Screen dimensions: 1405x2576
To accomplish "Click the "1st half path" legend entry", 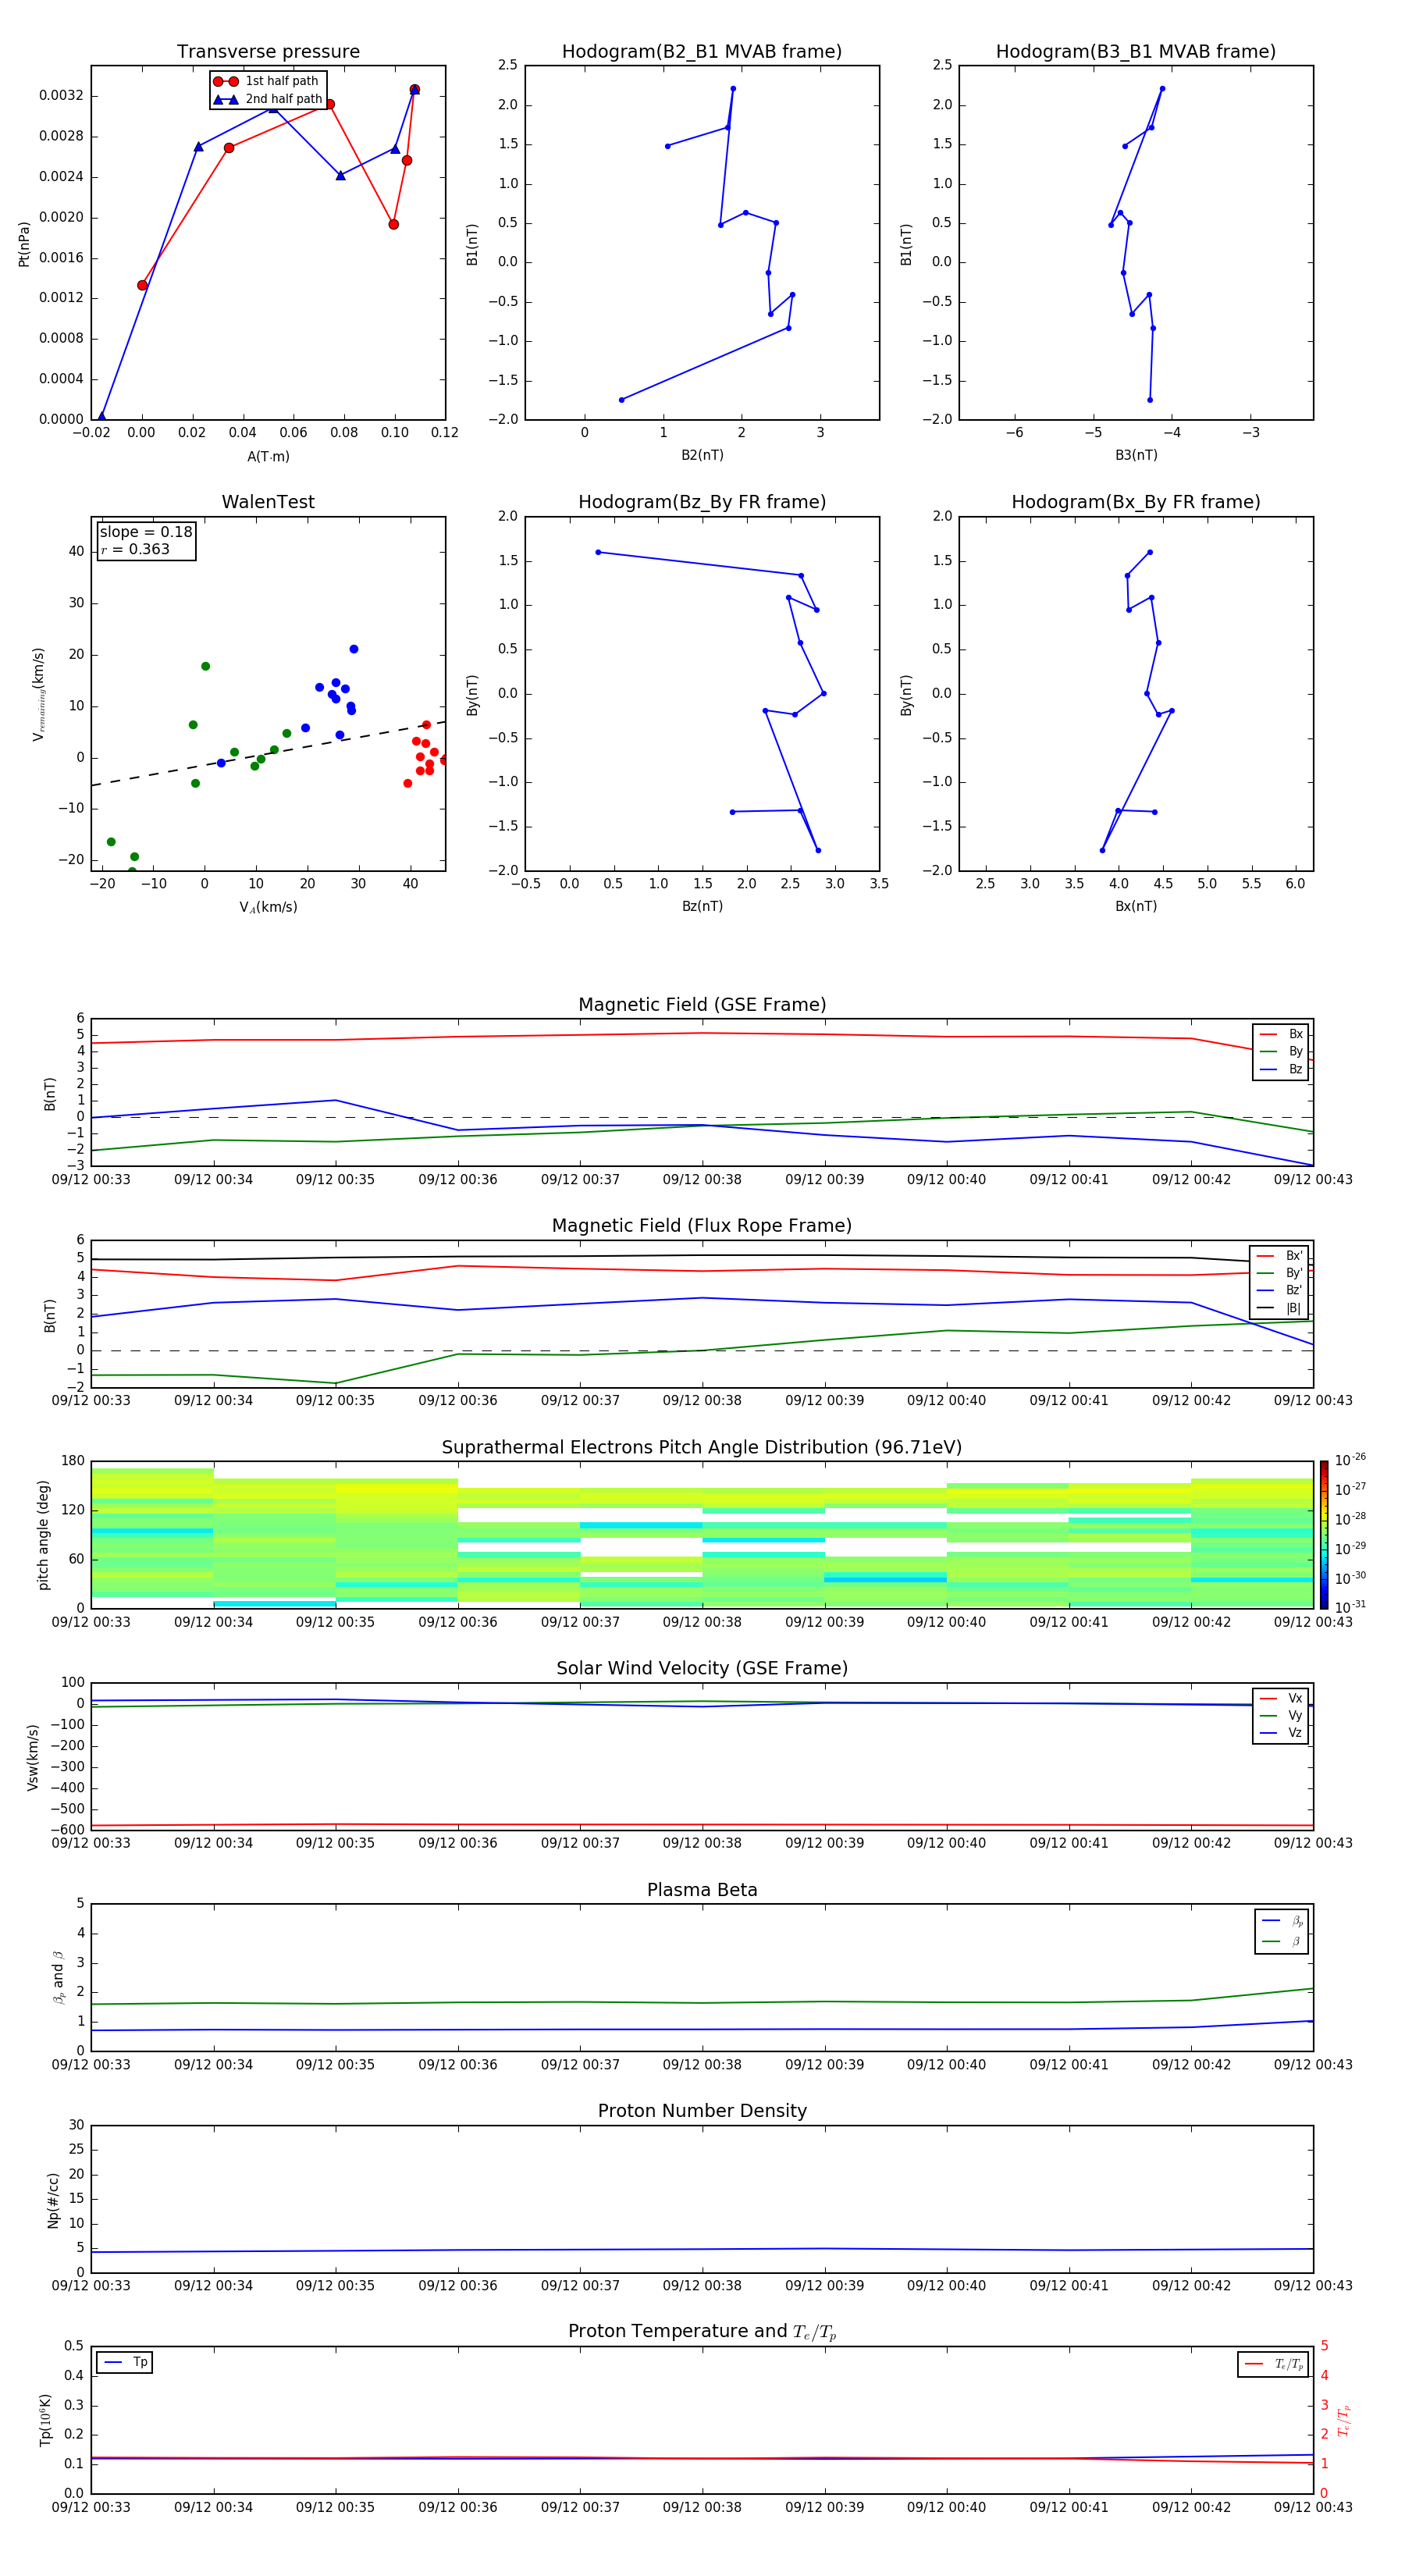I will (x=267, y=81).
